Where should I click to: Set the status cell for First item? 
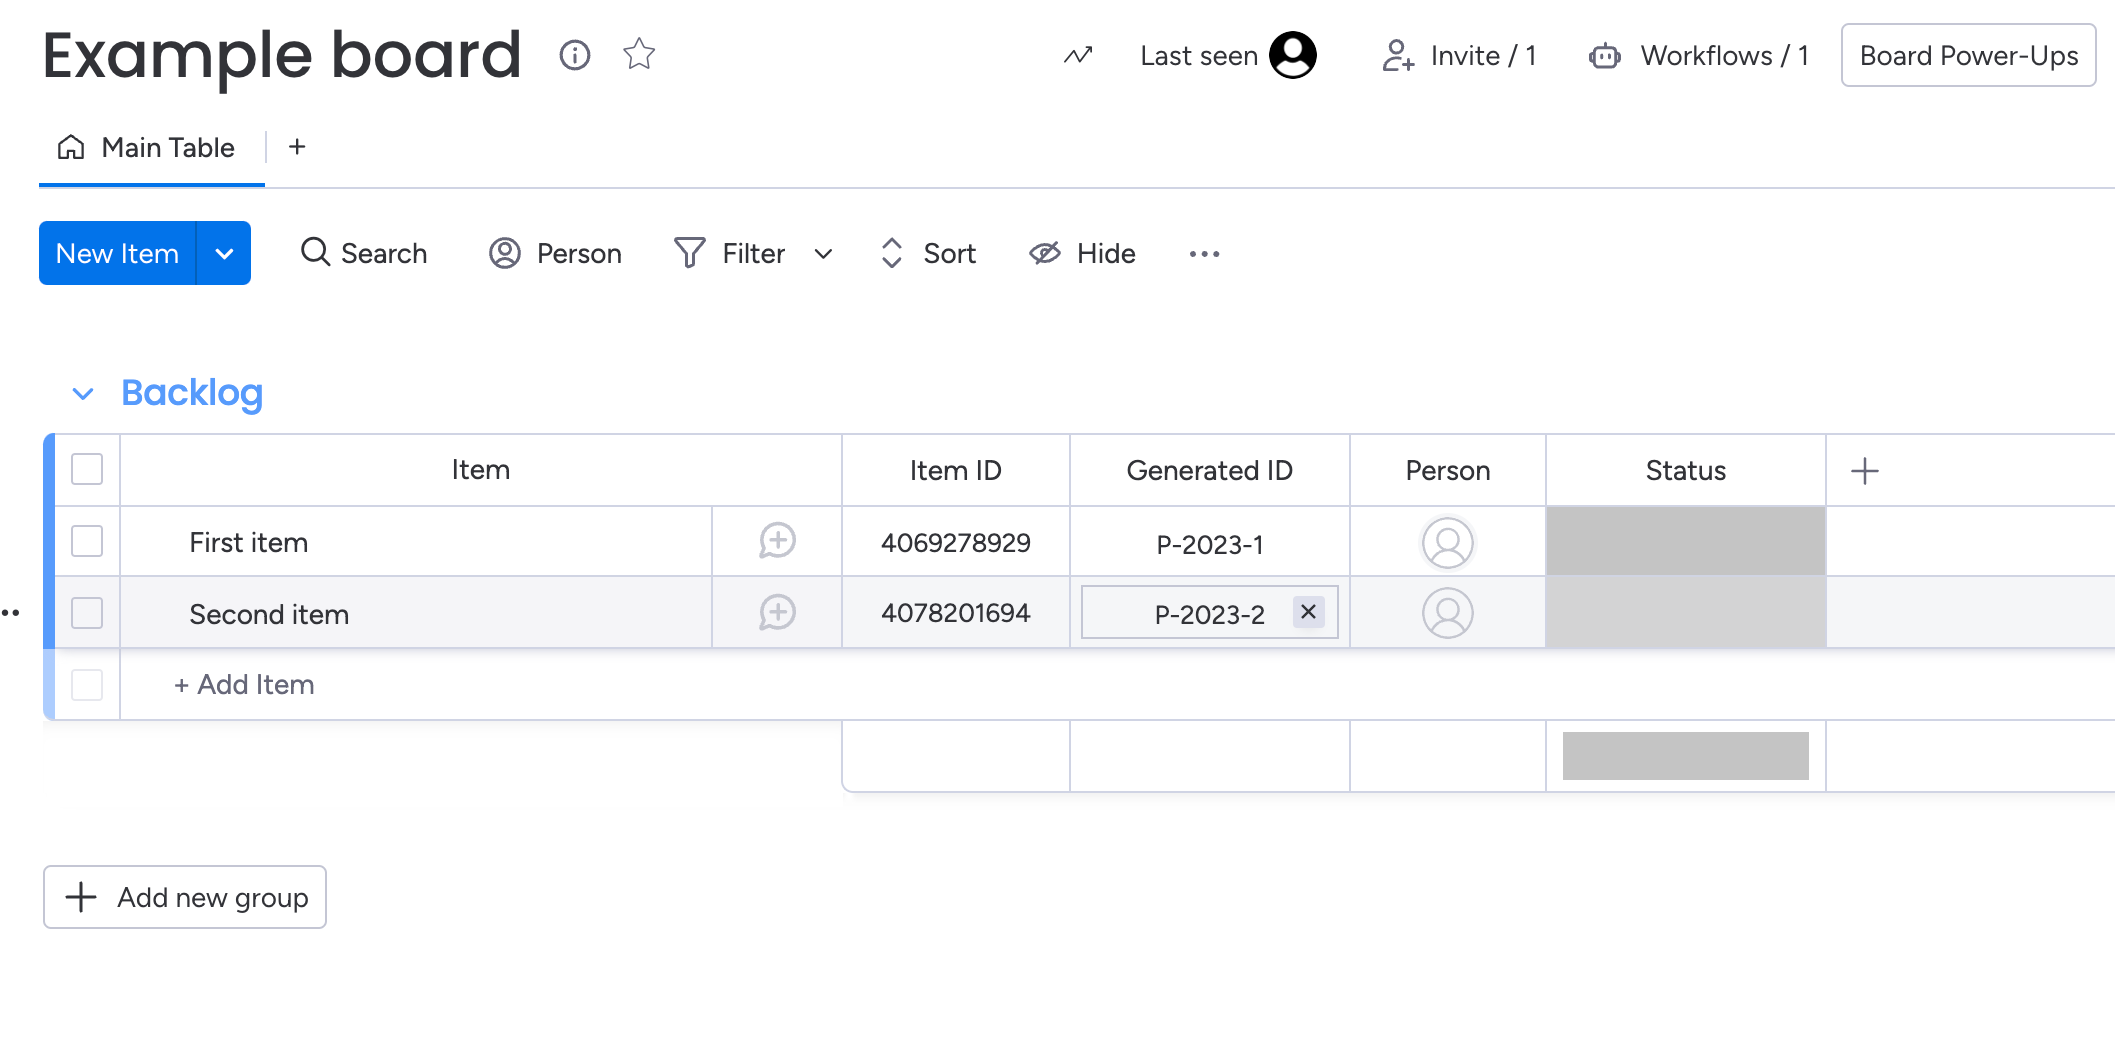coord(1685,541)
